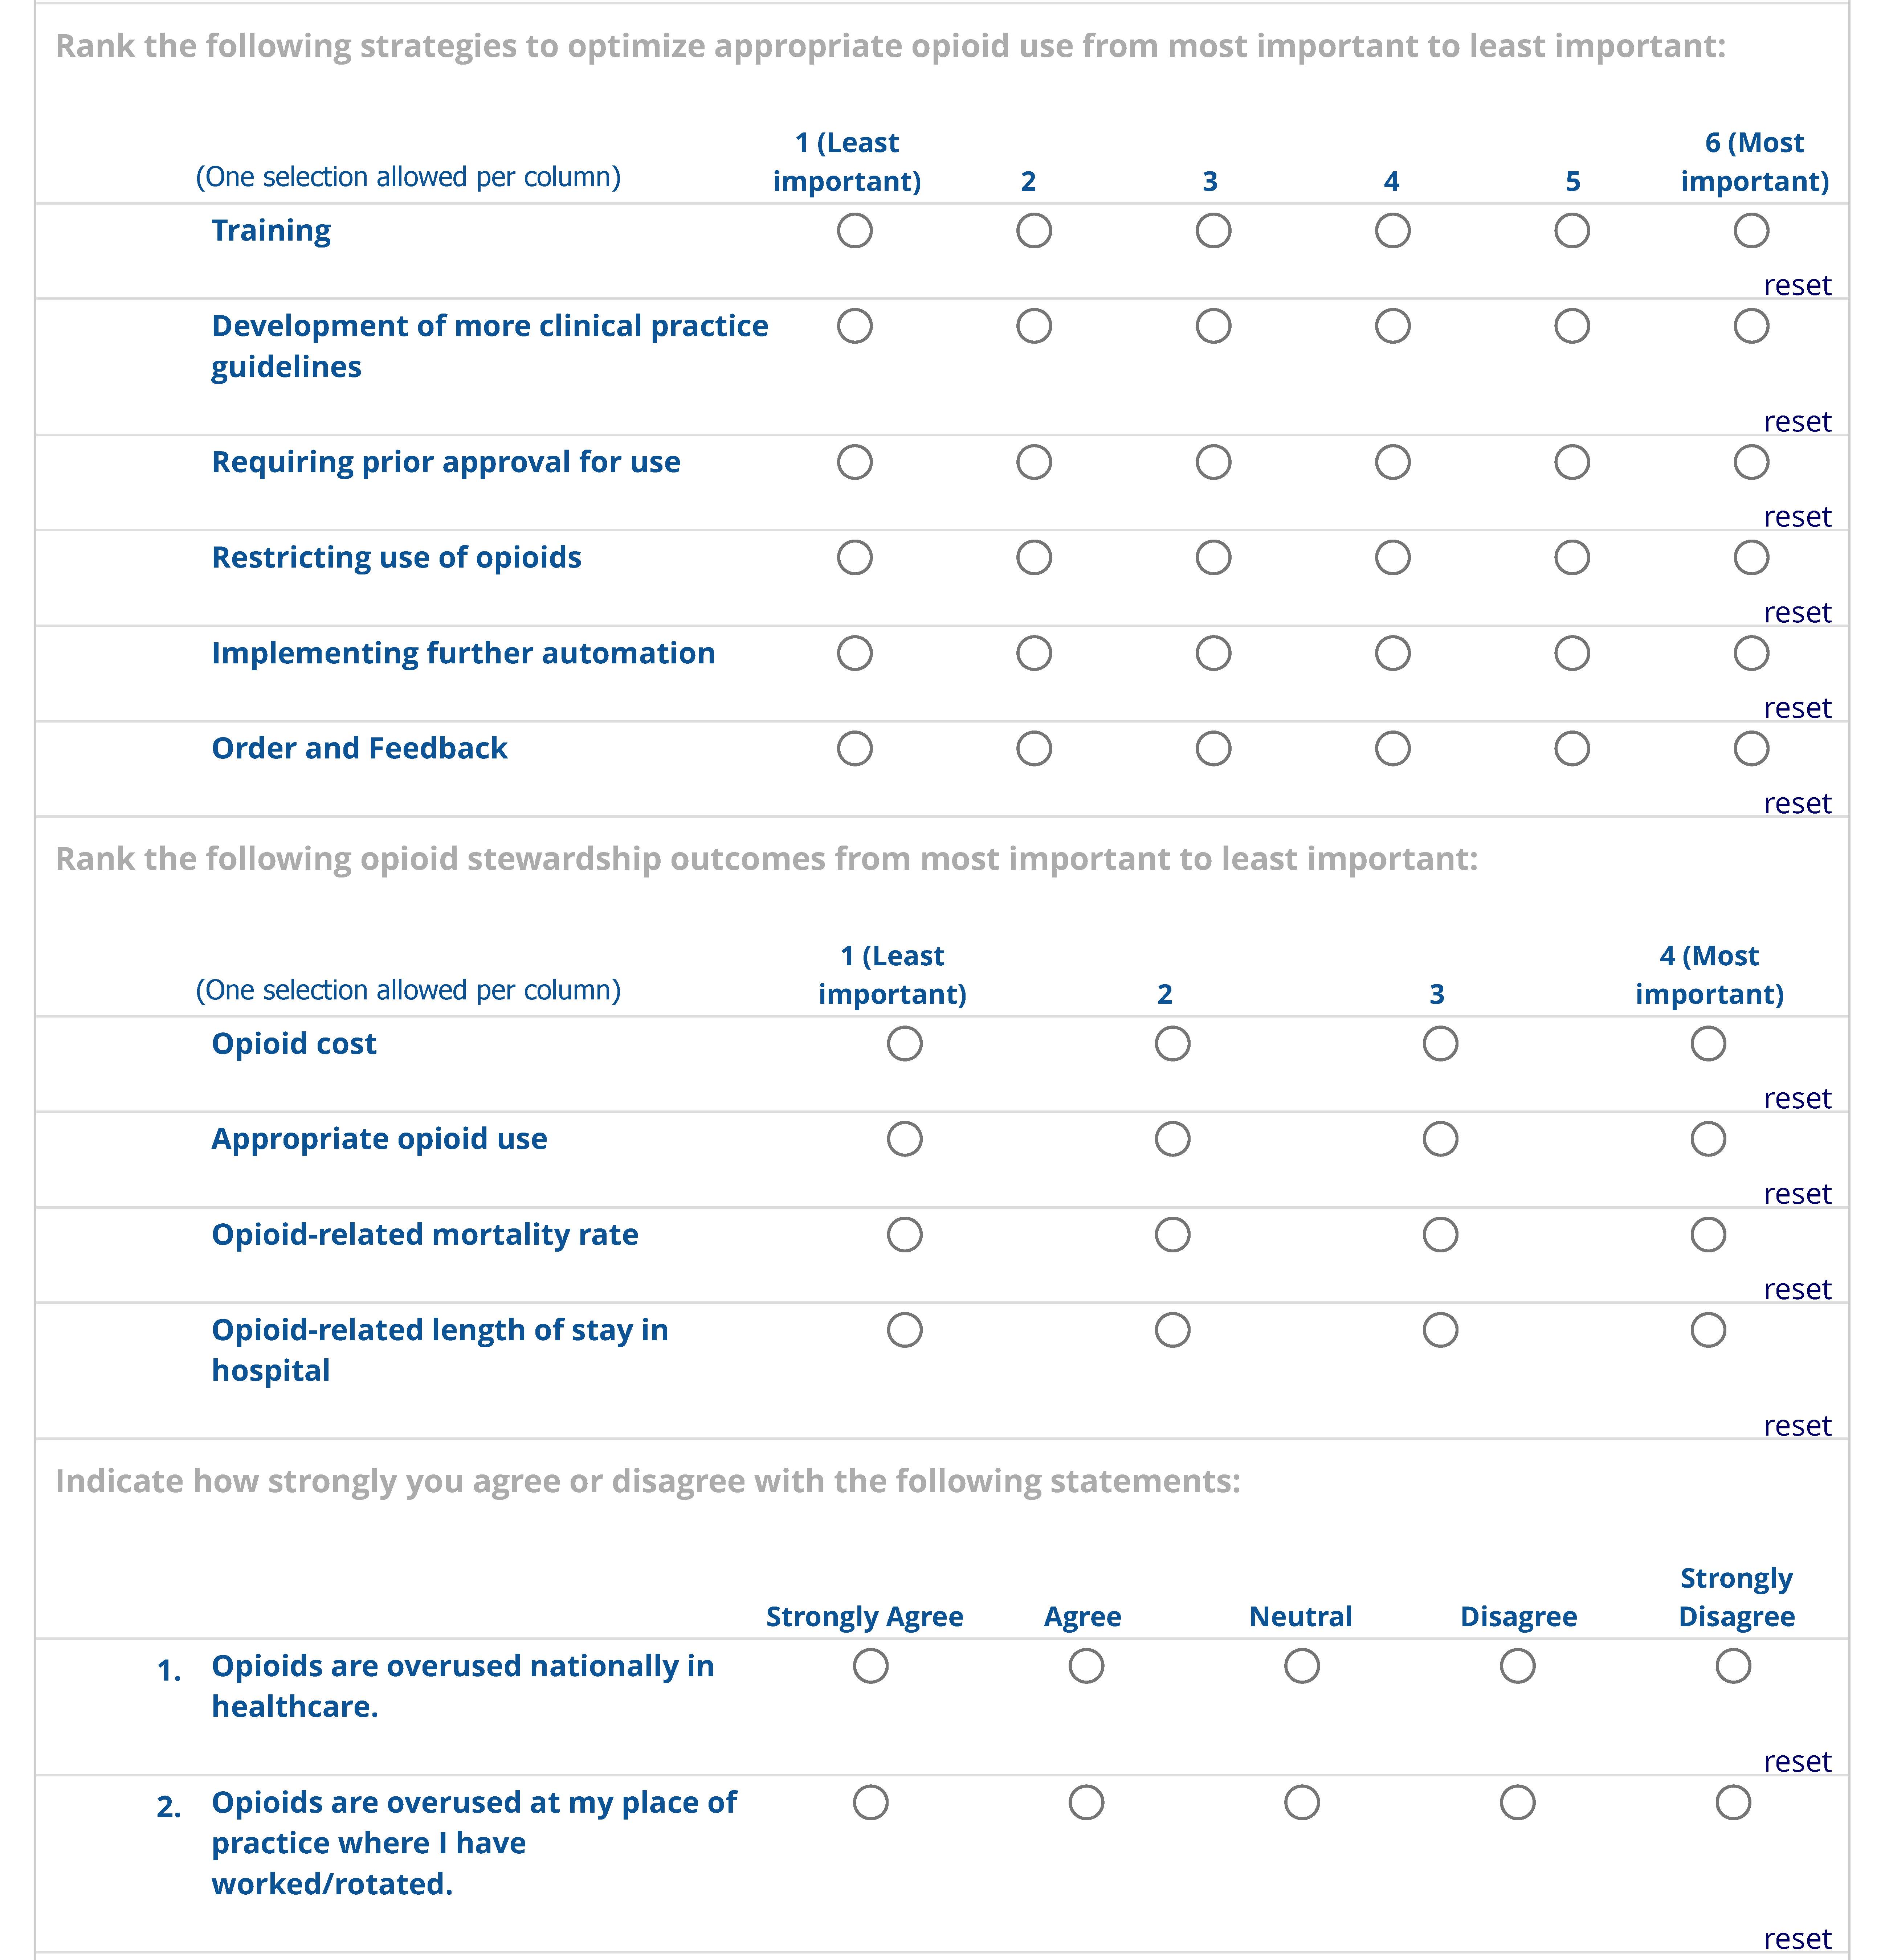Select rank 1 for Training strategy
Image resolution: width=1881 pixels, height=1960 pixels.
pyautogui.click(x=854, y=231)
